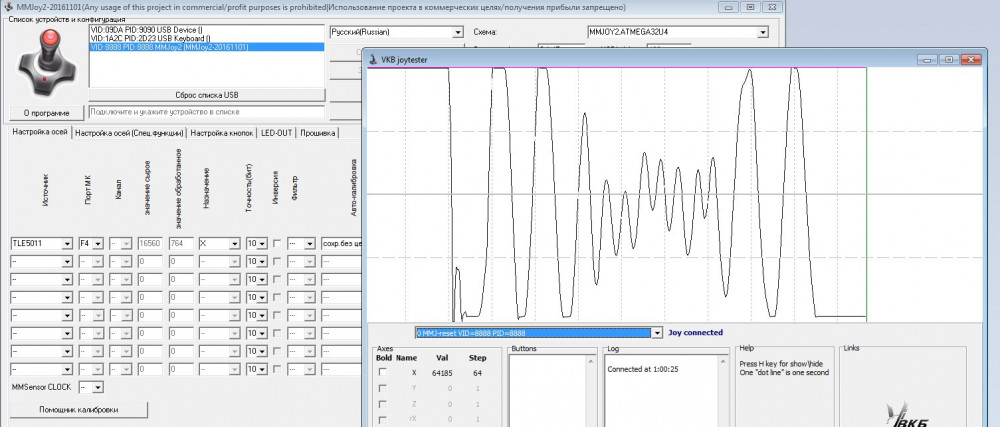Toggle Bold checkbox for X axis

pyautogui.click(x=381, y=372)
